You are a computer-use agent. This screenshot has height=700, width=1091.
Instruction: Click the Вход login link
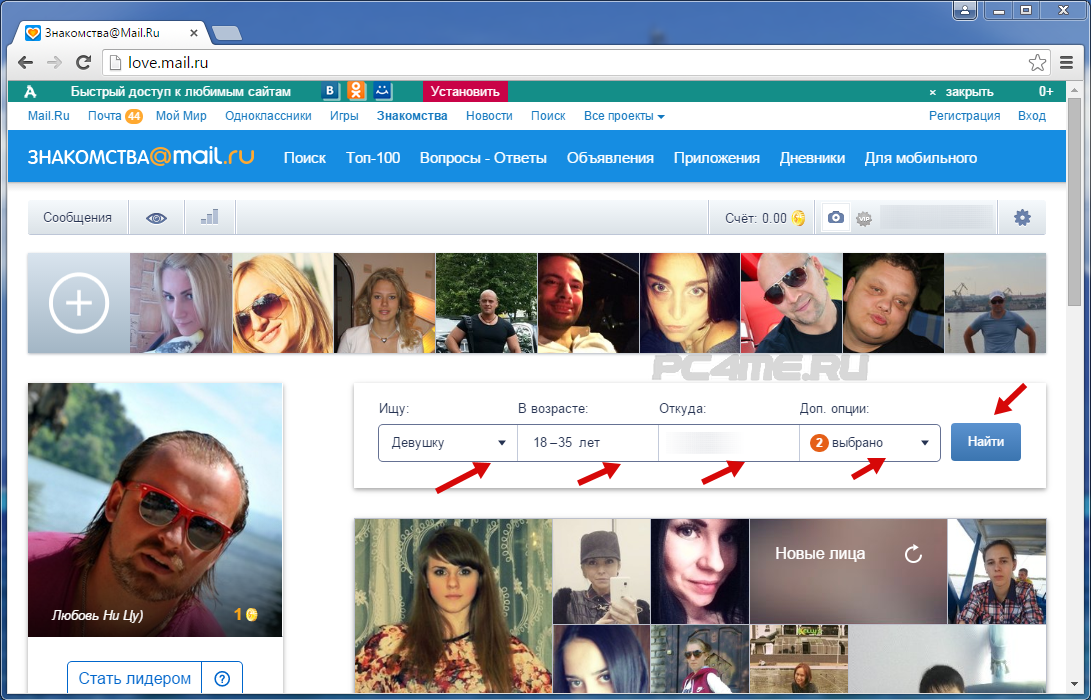(1031, 116)
